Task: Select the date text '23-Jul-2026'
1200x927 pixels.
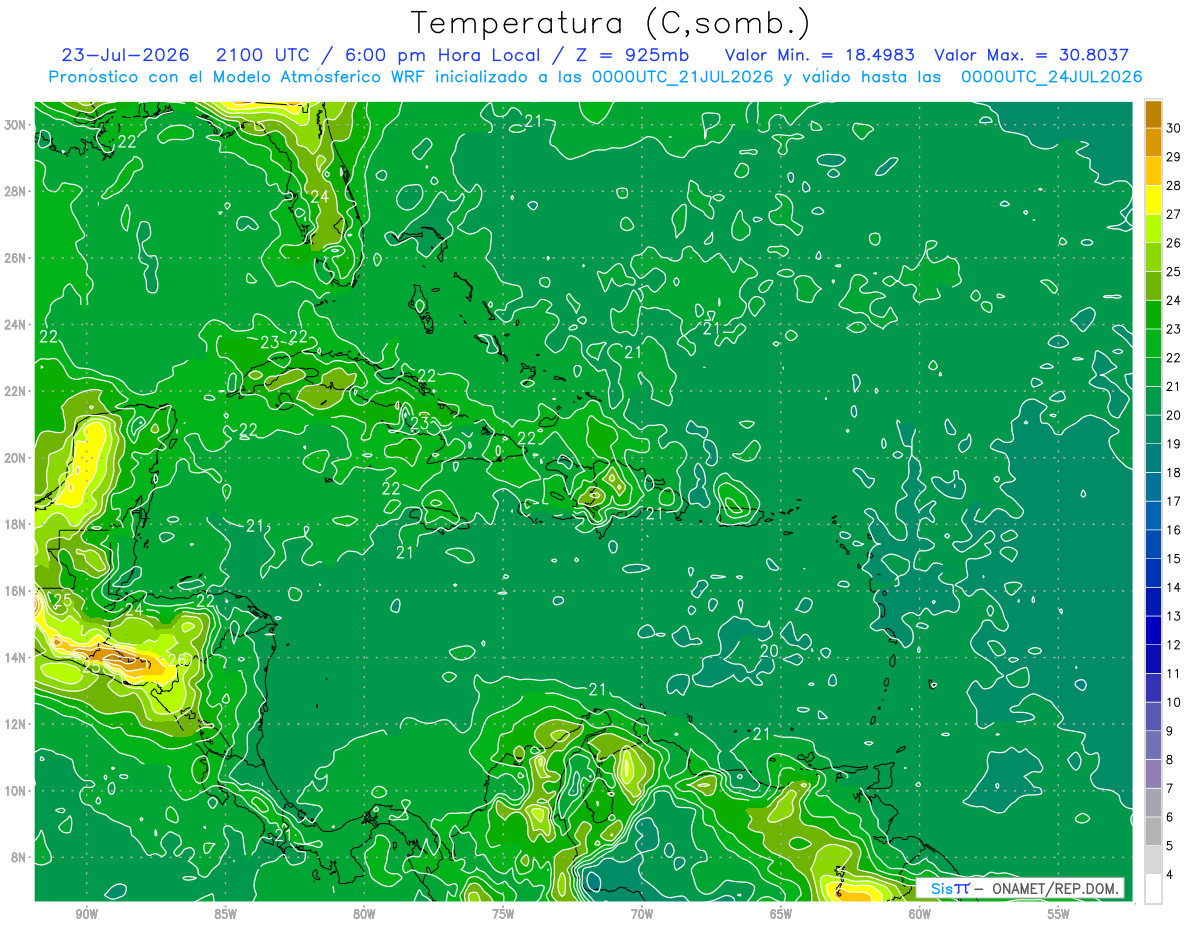Action: pos(124,55)
